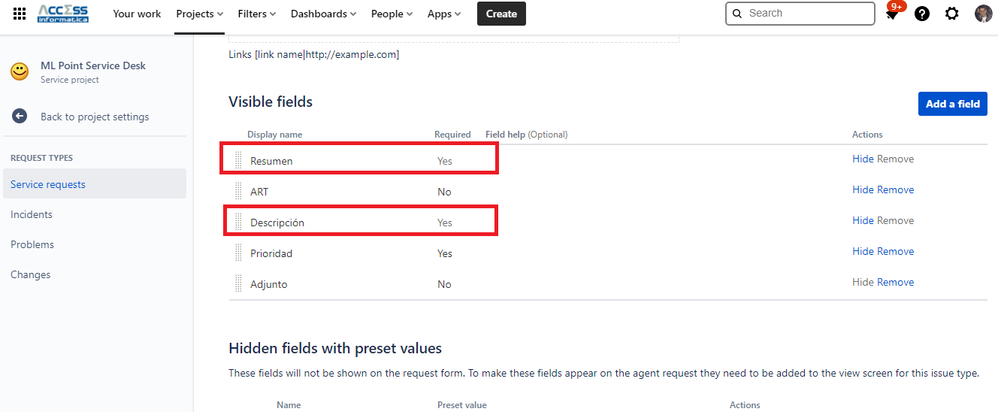998x412 pixels.
Task: Grab the drag handle beside Prioridad
Action: [x=238, y=253]
